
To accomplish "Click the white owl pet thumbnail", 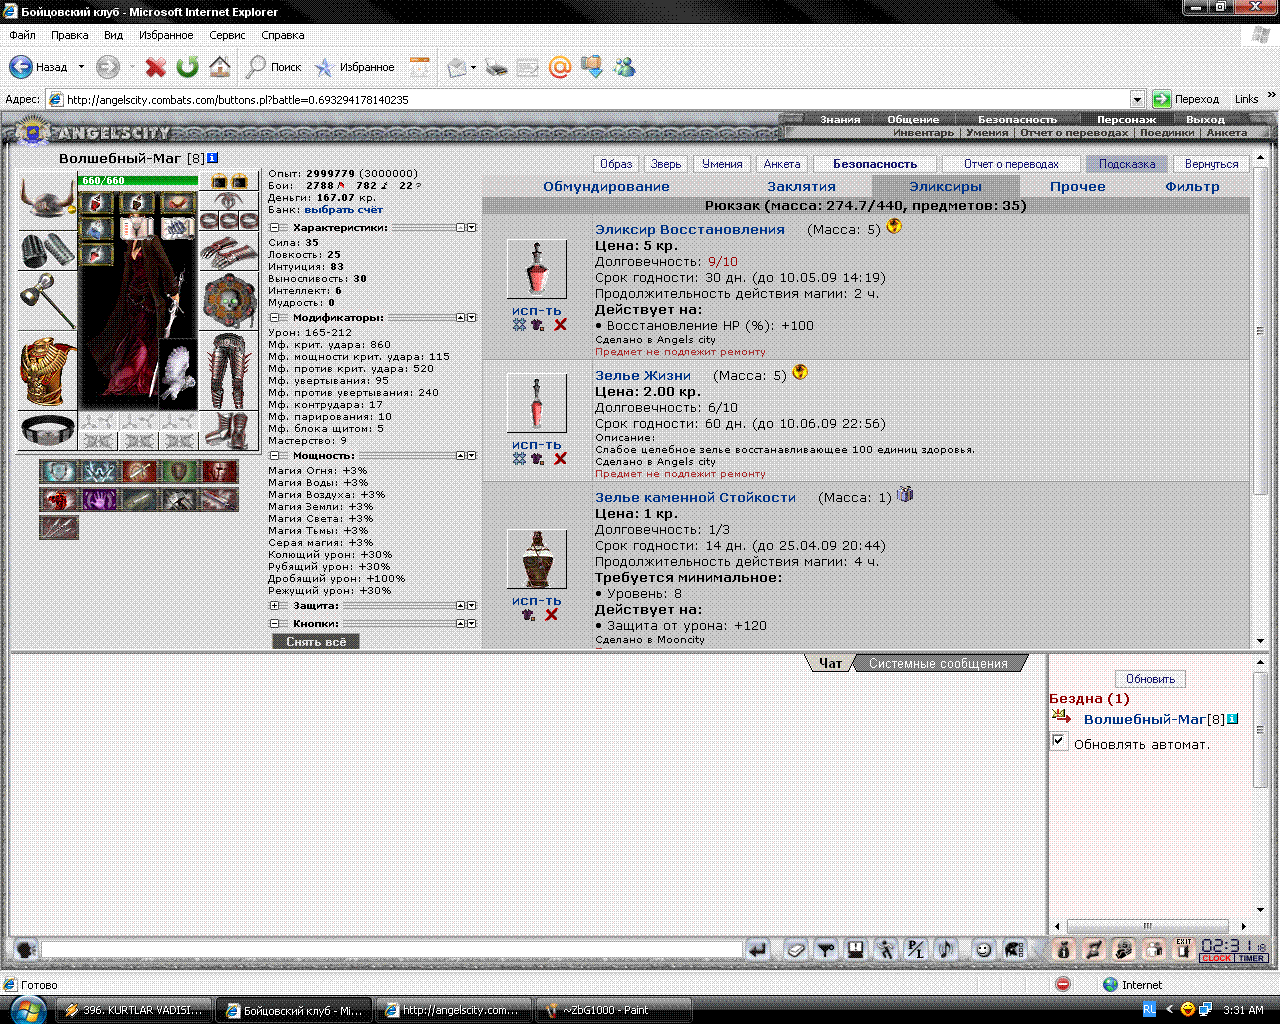I will (178, 374).
